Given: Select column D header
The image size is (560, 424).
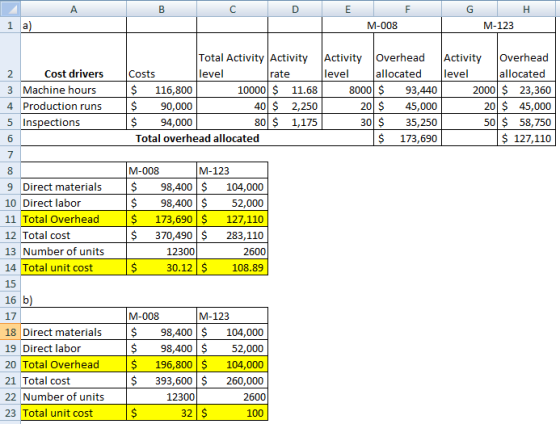Looking at the screenshot, I should [x=295, y=9].
